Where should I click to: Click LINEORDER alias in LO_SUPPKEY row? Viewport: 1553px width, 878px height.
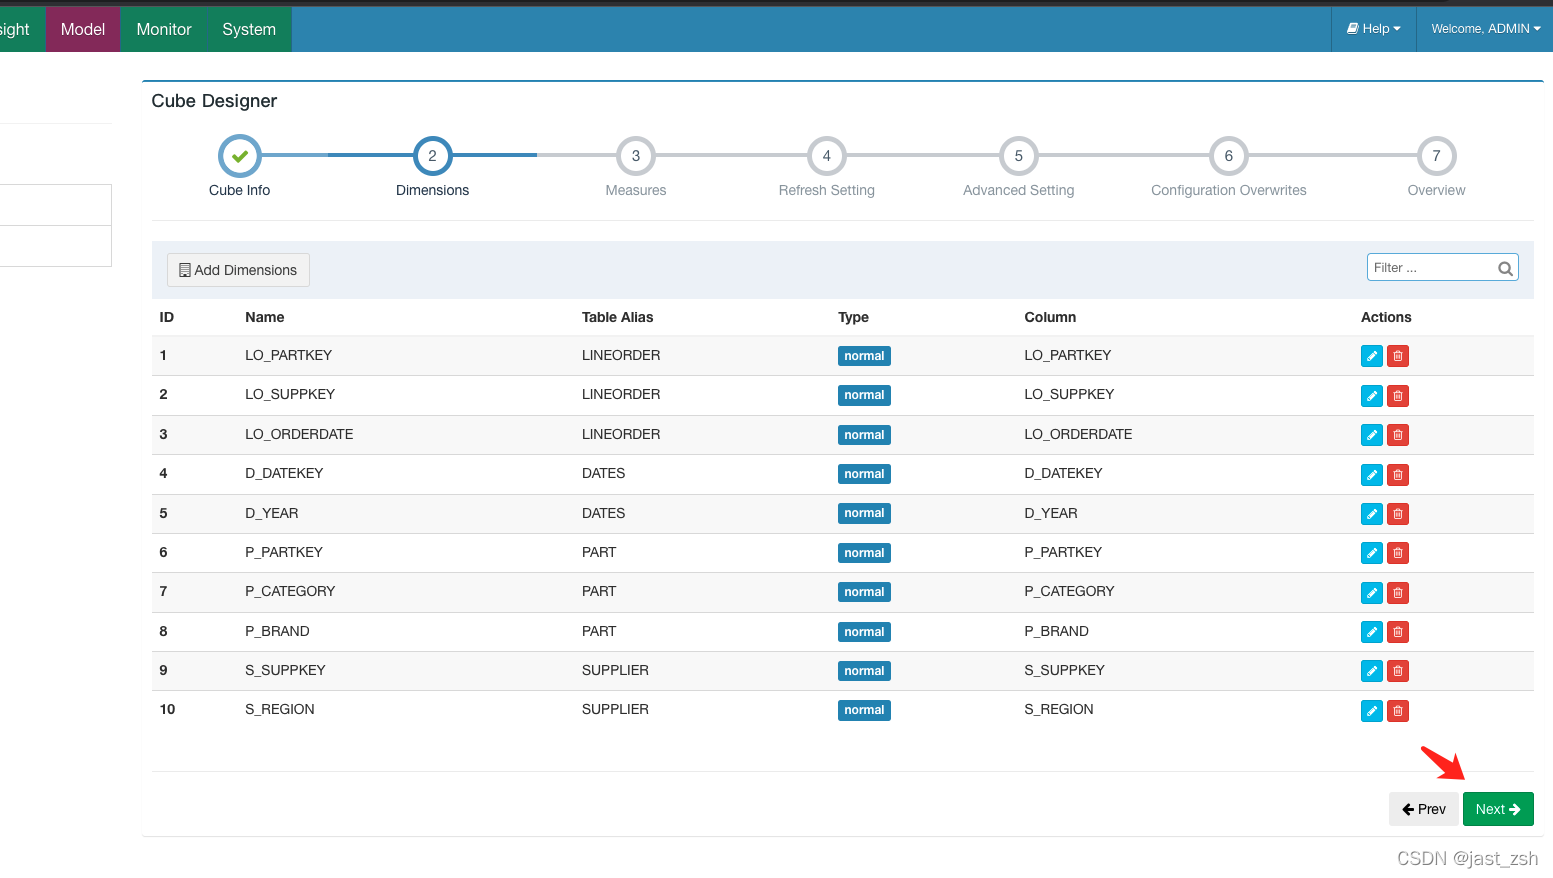[621, 394]
